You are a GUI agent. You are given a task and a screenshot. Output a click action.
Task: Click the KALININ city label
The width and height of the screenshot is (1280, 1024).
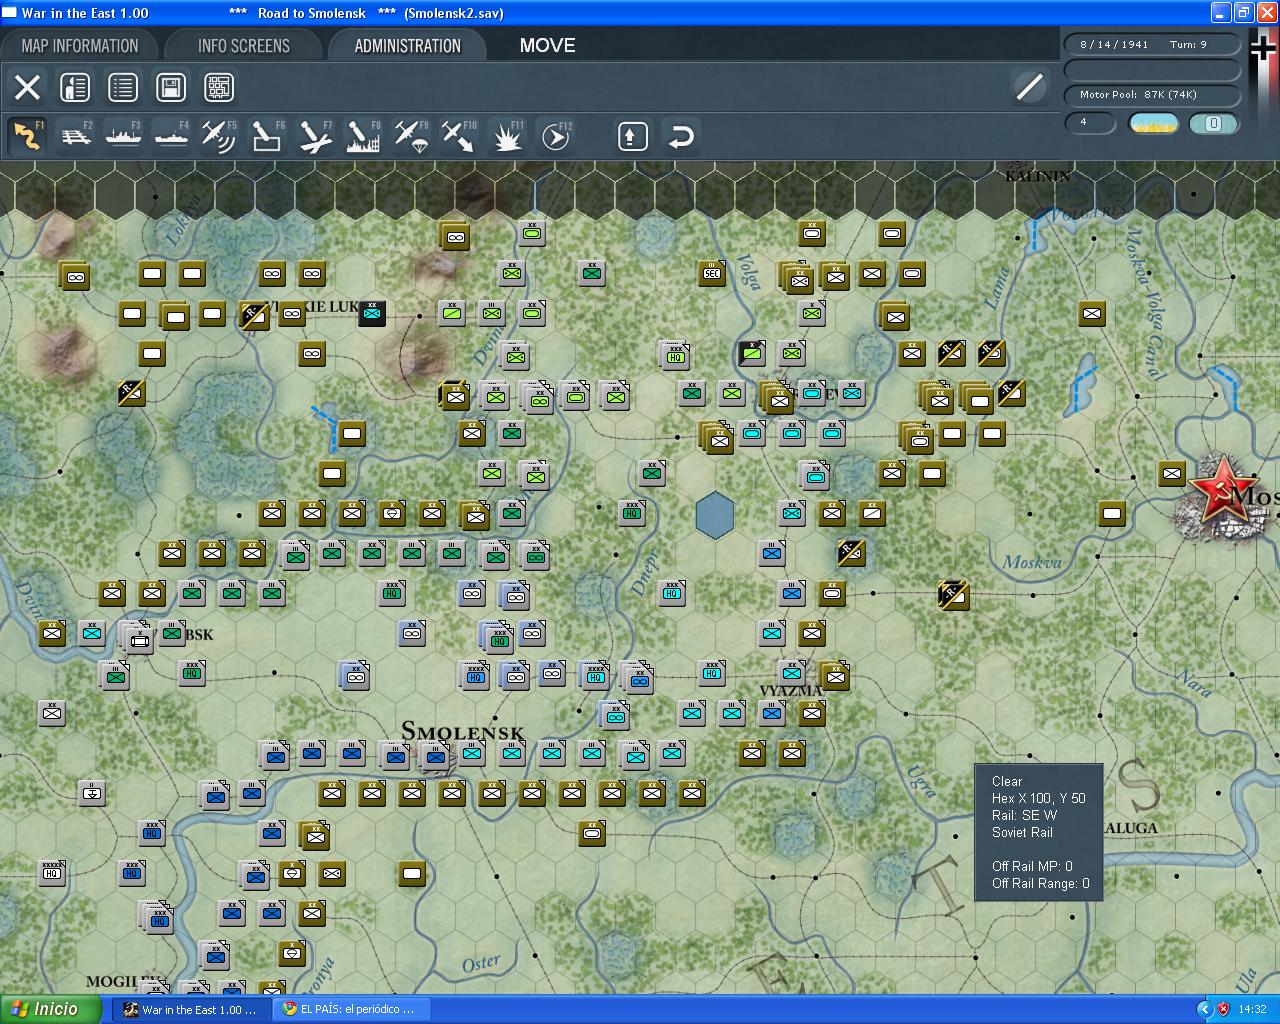pos(1038,177)
